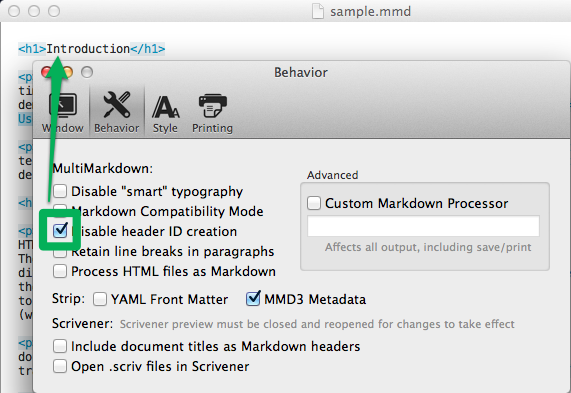Click the sample.mmd document icon in title bar
571x393 pixels.
click(x=318, y=11)
